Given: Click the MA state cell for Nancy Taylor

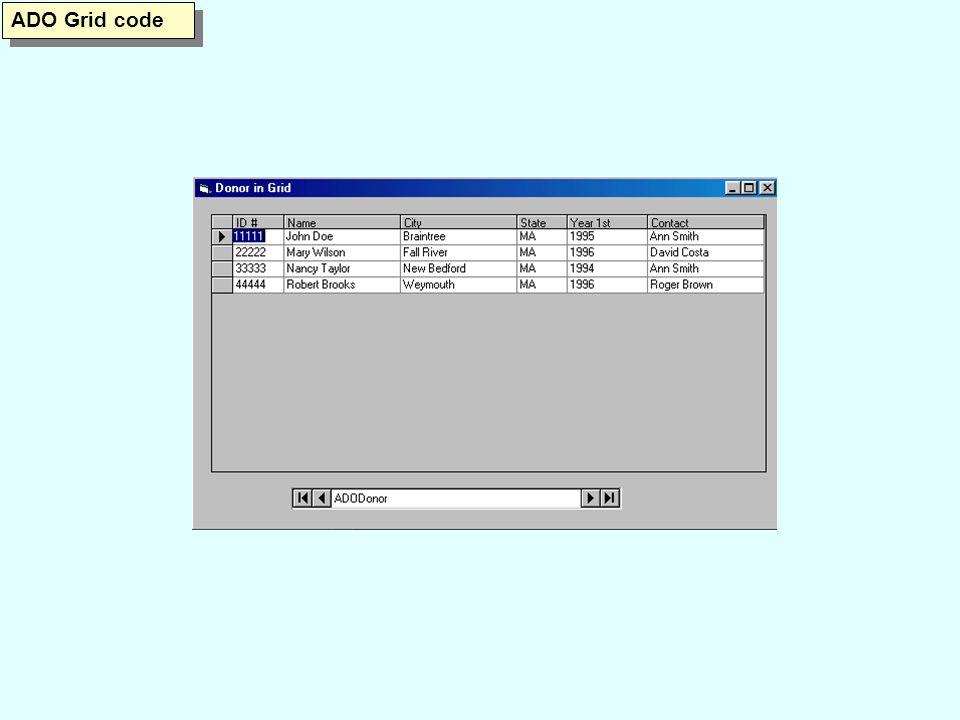Looking at the screenshot, I should pos(542,269).
